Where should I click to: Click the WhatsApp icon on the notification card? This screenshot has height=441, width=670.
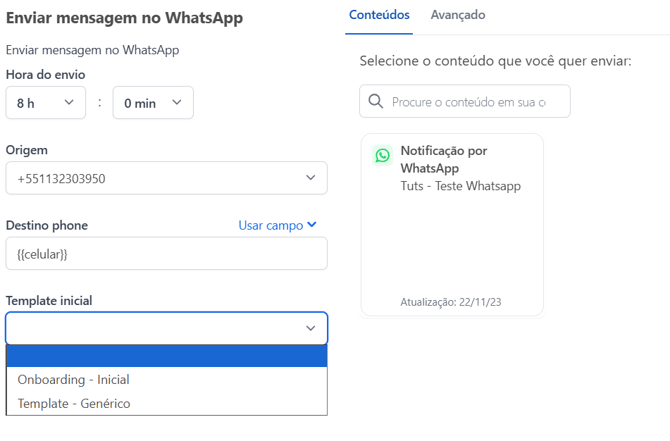click(382, 155)
